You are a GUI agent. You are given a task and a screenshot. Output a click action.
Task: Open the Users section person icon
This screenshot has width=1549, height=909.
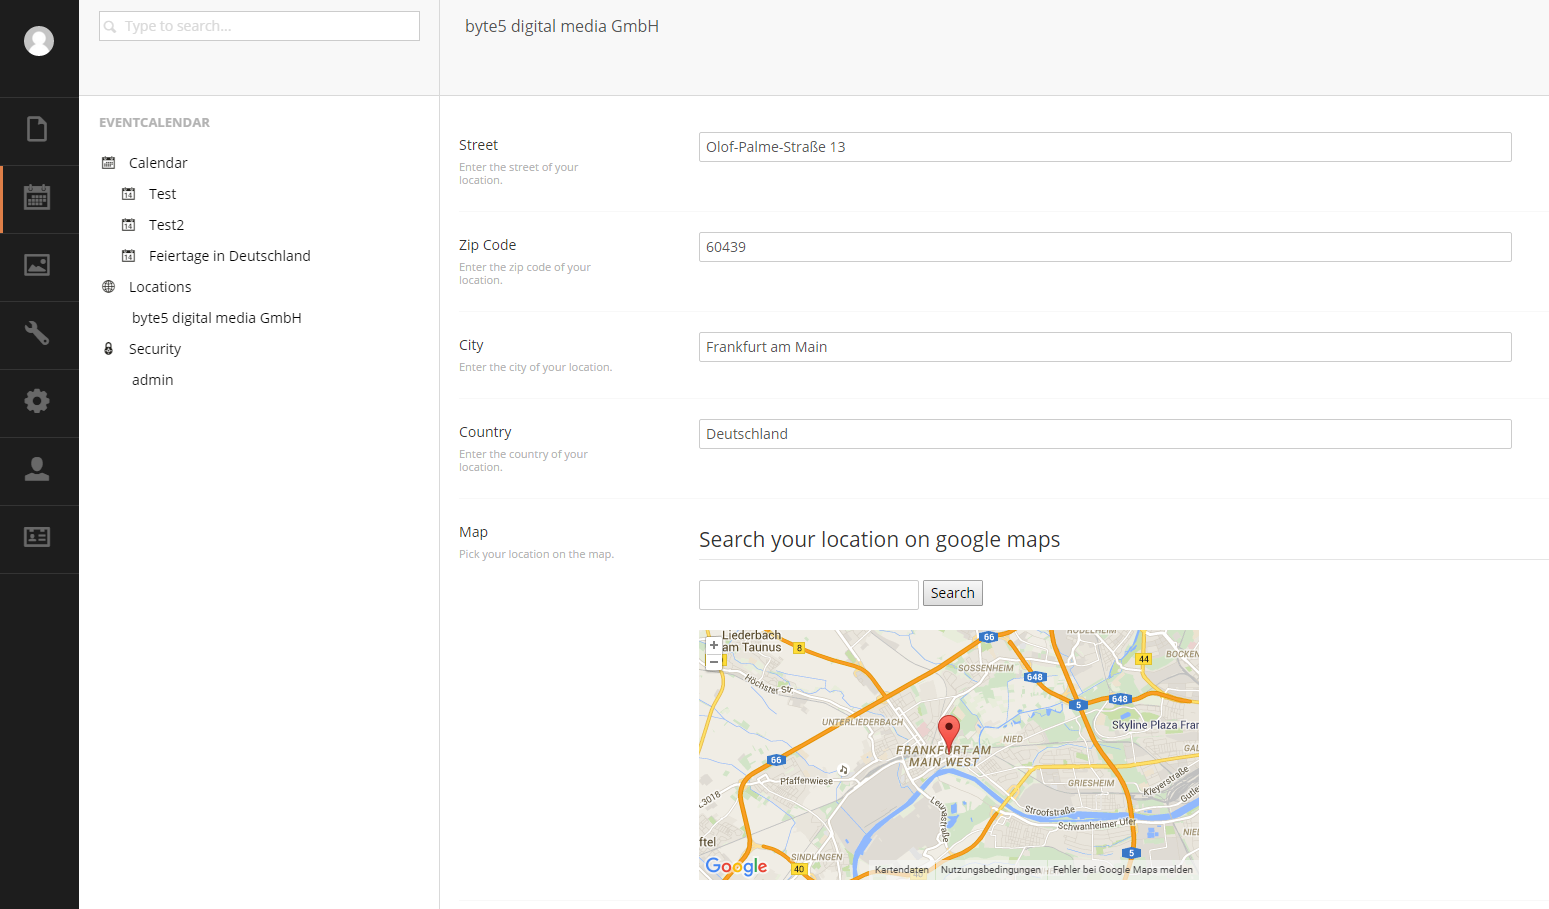37,469
